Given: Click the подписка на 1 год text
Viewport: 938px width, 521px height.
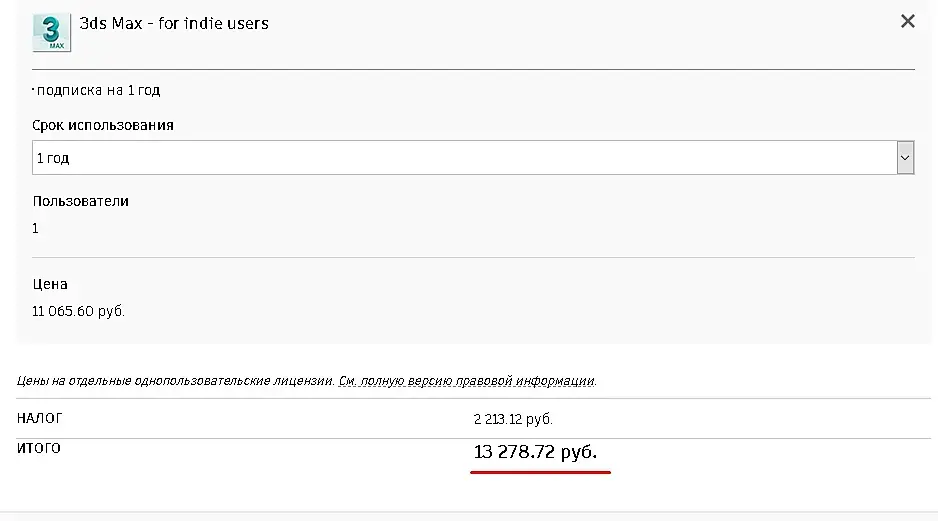Looking at the screenshot, I should point(98,90).
